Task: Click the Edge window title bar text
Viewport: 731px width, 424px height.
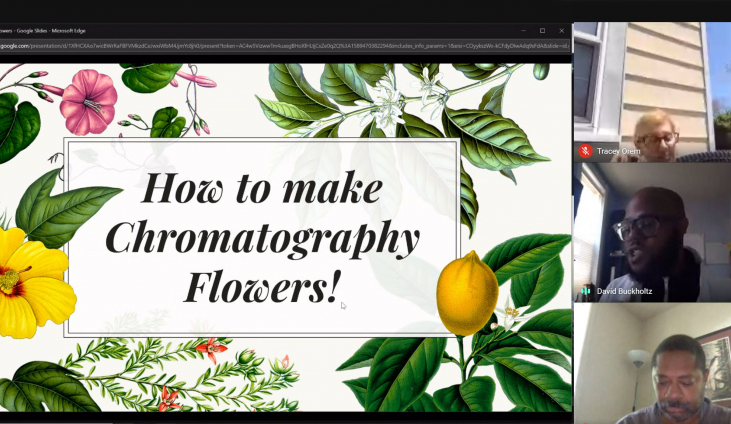Action: click(x=43, y=31)
